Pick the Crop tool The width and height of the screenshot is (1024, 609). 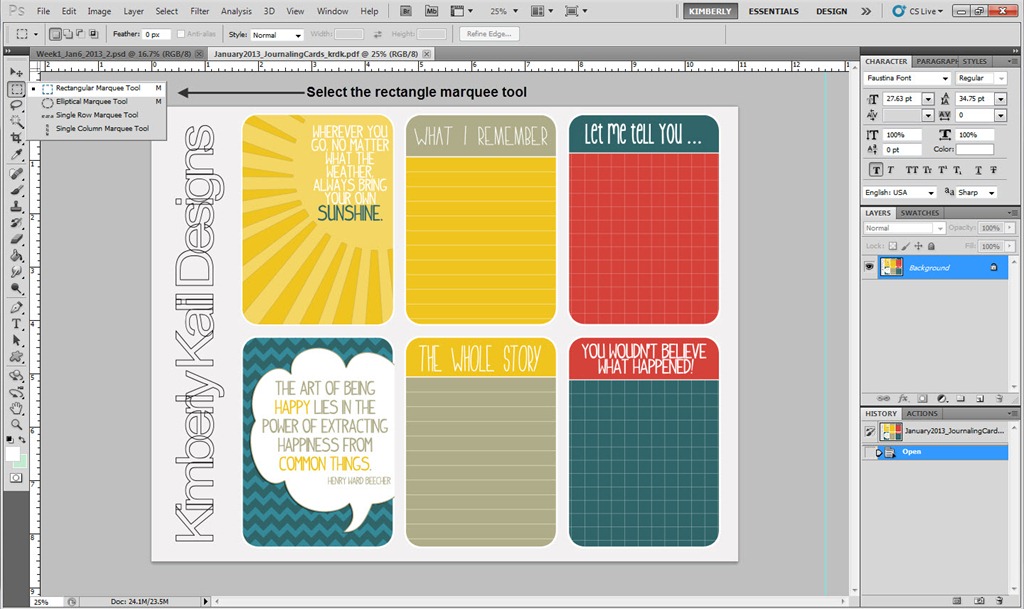(17, 138)
